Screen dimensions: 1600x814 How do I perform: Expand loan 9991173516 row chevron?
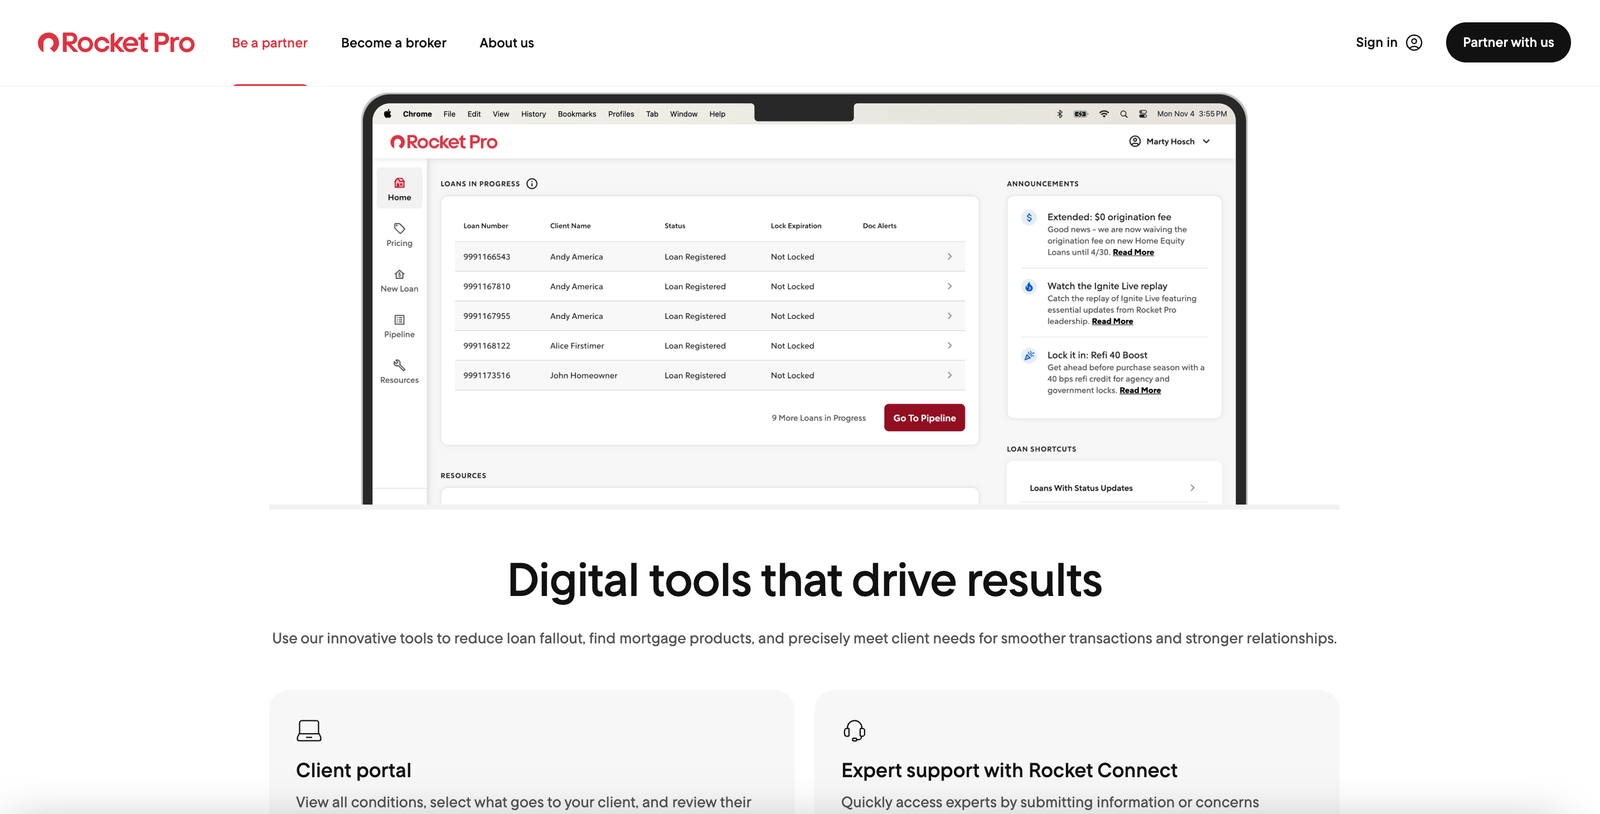pyautogui.click(x=949, y=375)
